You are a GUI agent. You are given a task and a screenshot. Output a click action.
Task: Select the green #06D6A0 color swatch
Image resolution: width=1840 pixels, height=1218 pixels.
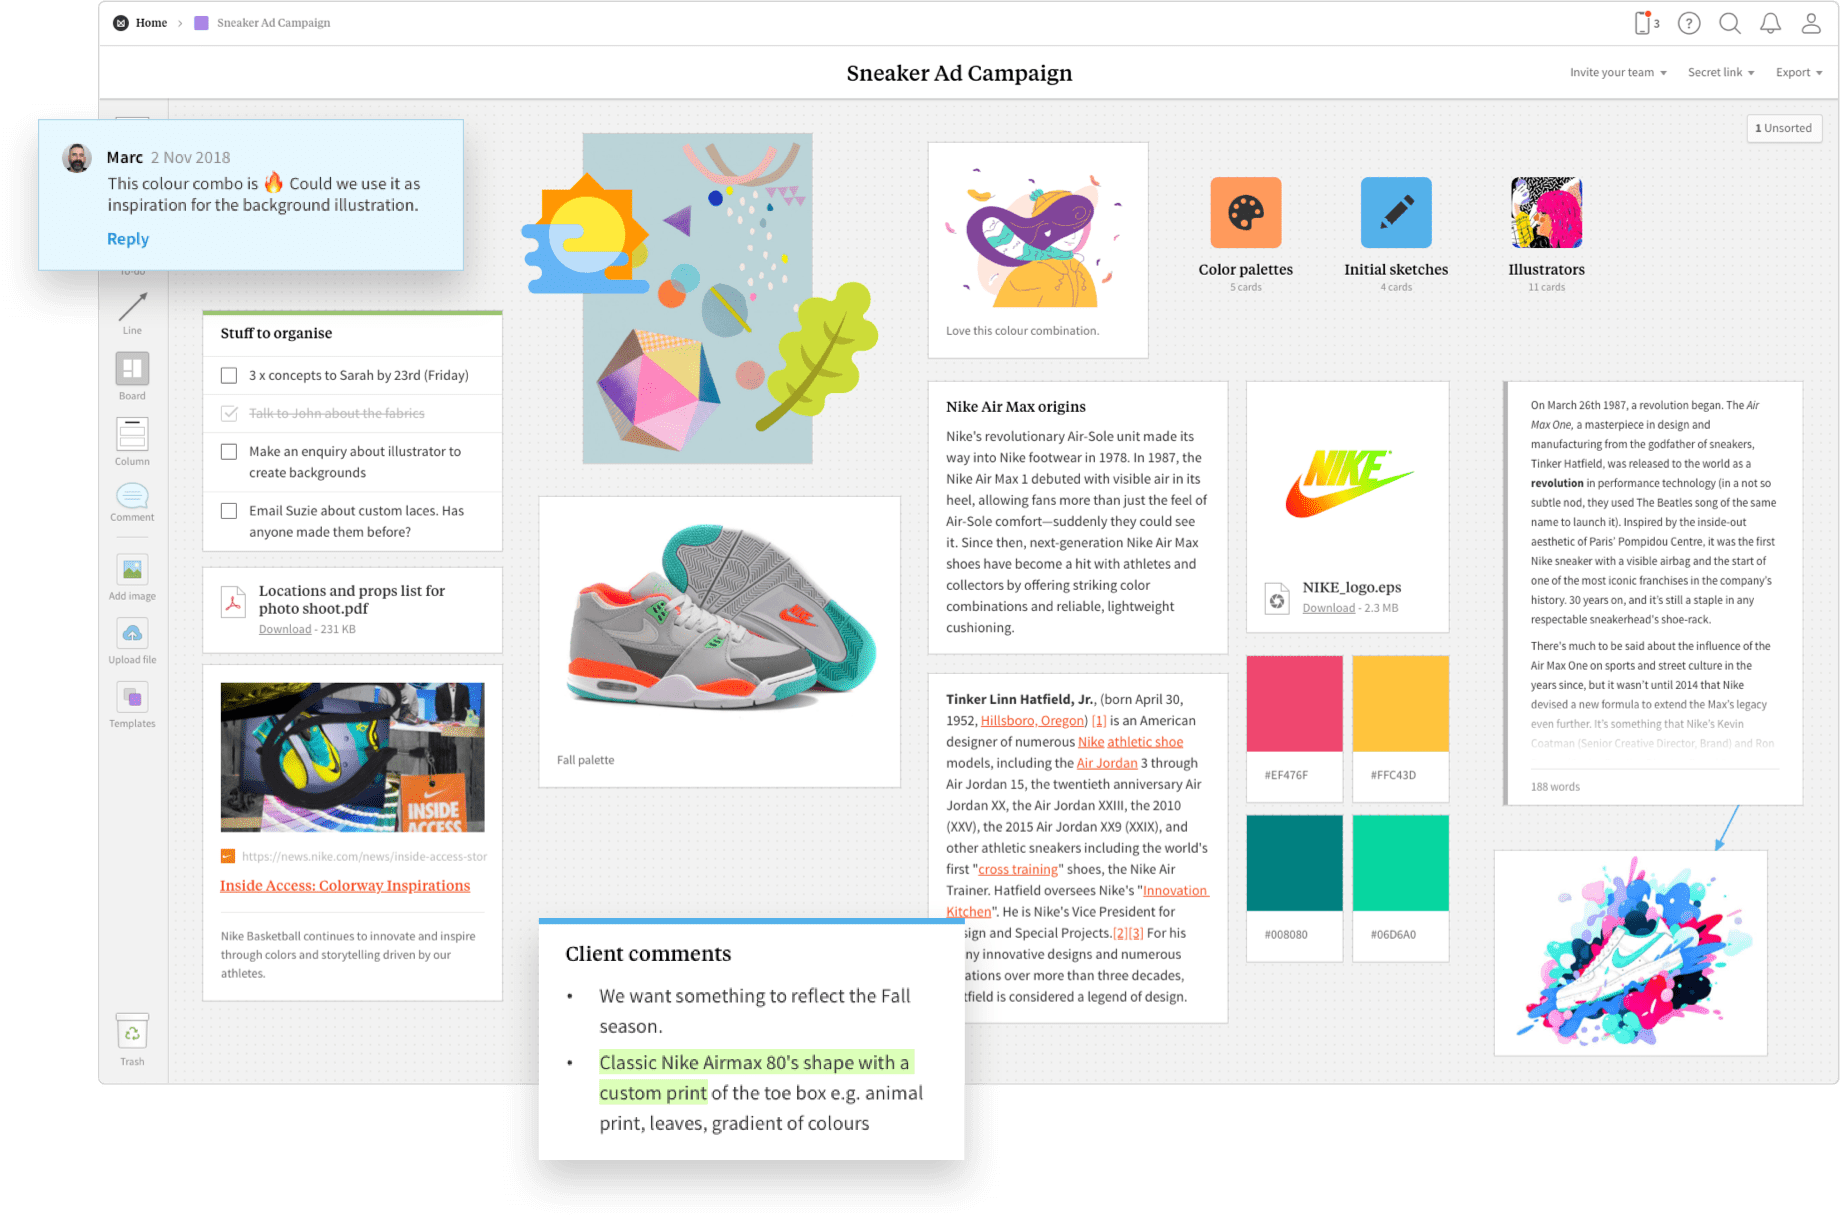point(1400,863)
